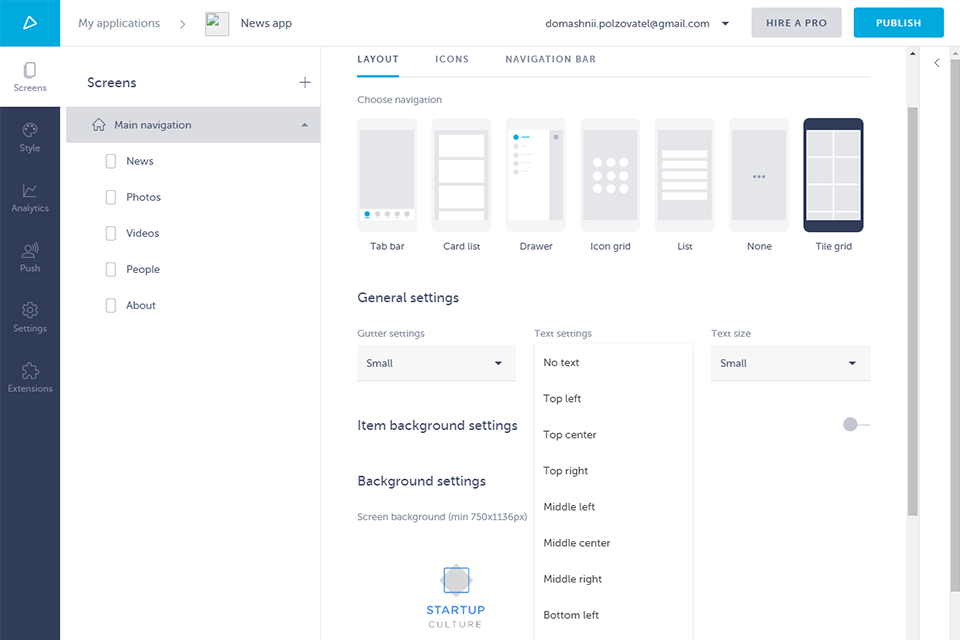Go to My applications breadcrumb
960x640 pixels.
point(119,23)
